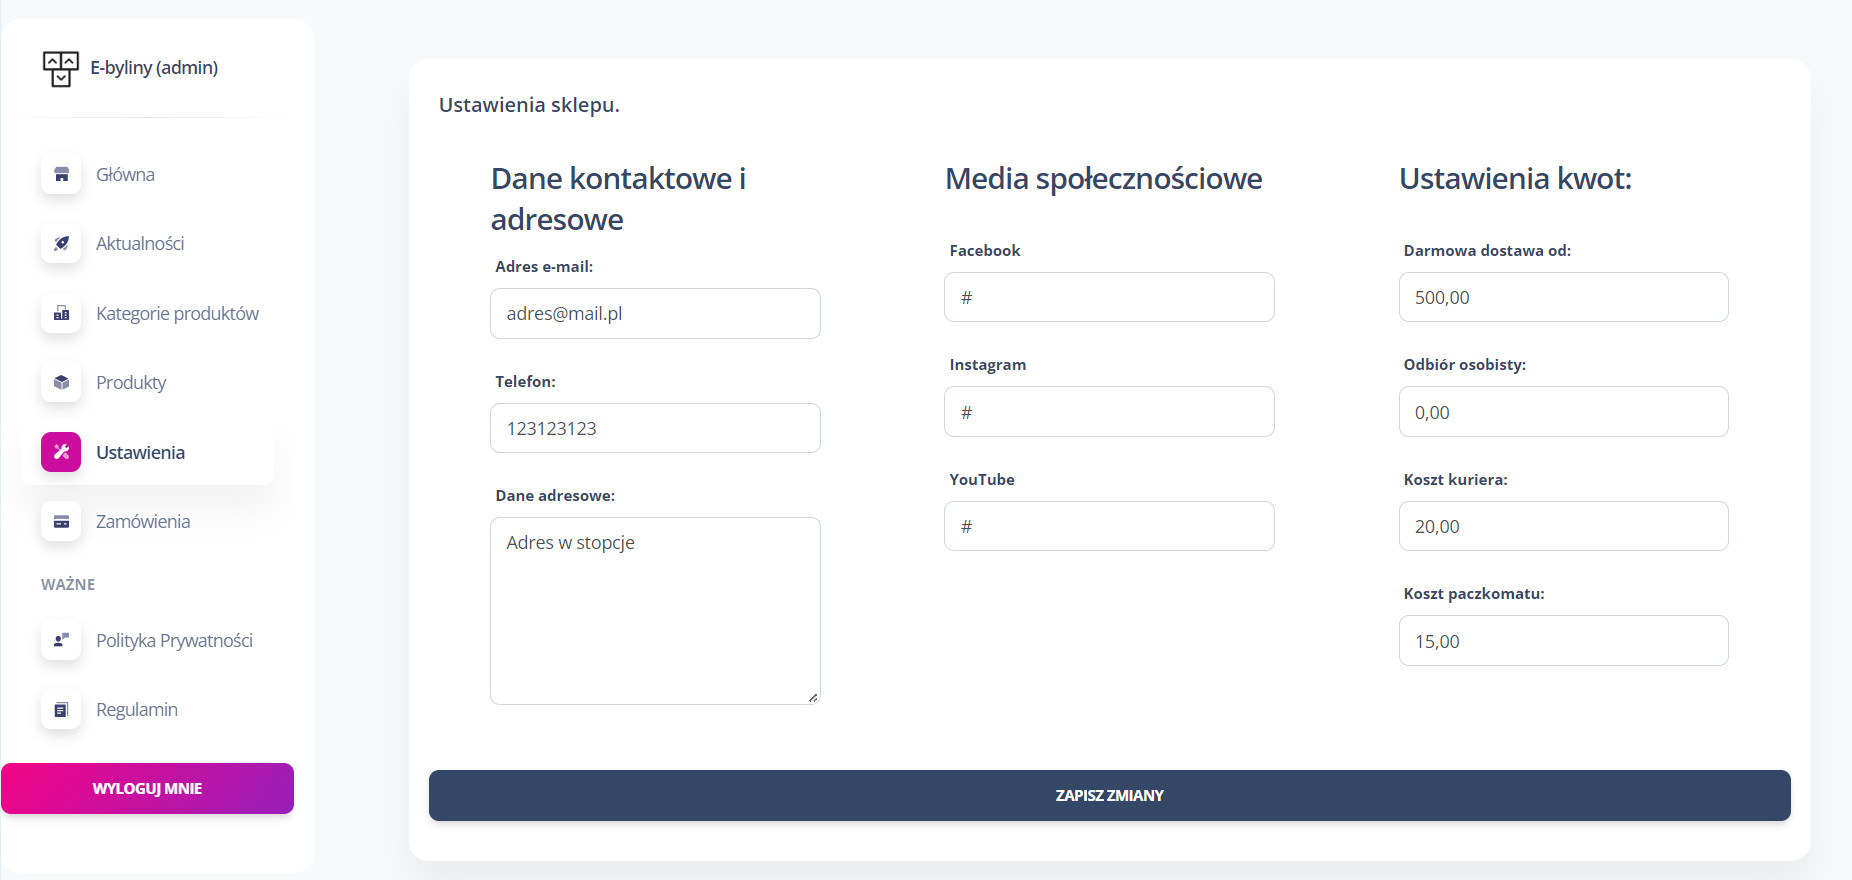Open Polityka Prywatności page
This screenshot has width=1852, height=880.
(x=147, y=640)
